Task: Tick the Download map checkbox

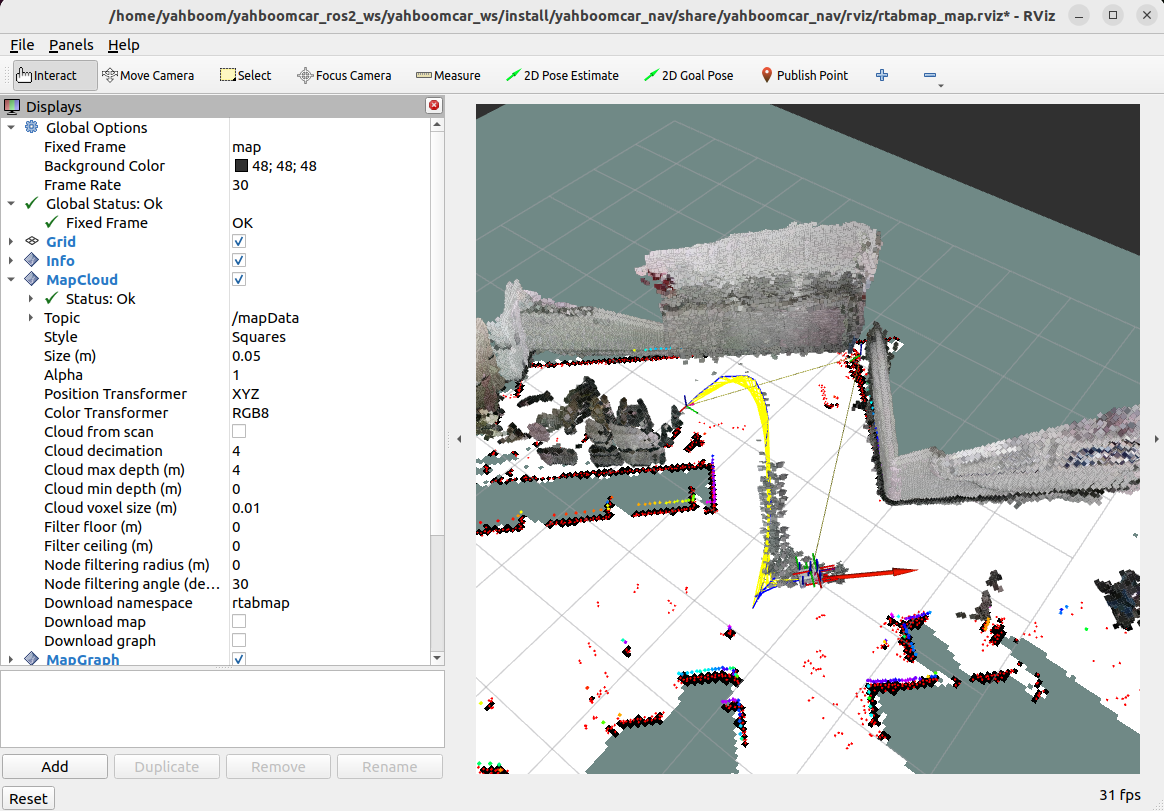Action: click(239, 622)
